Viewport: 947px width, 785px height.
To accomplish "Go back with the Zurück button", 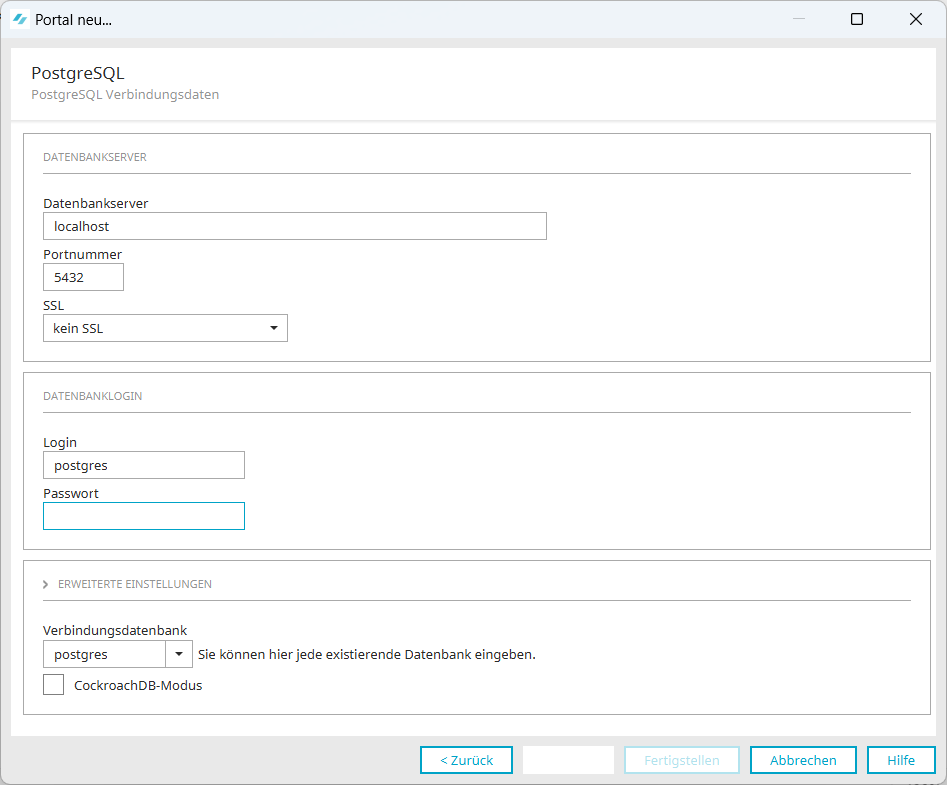I will coord(466,760).
